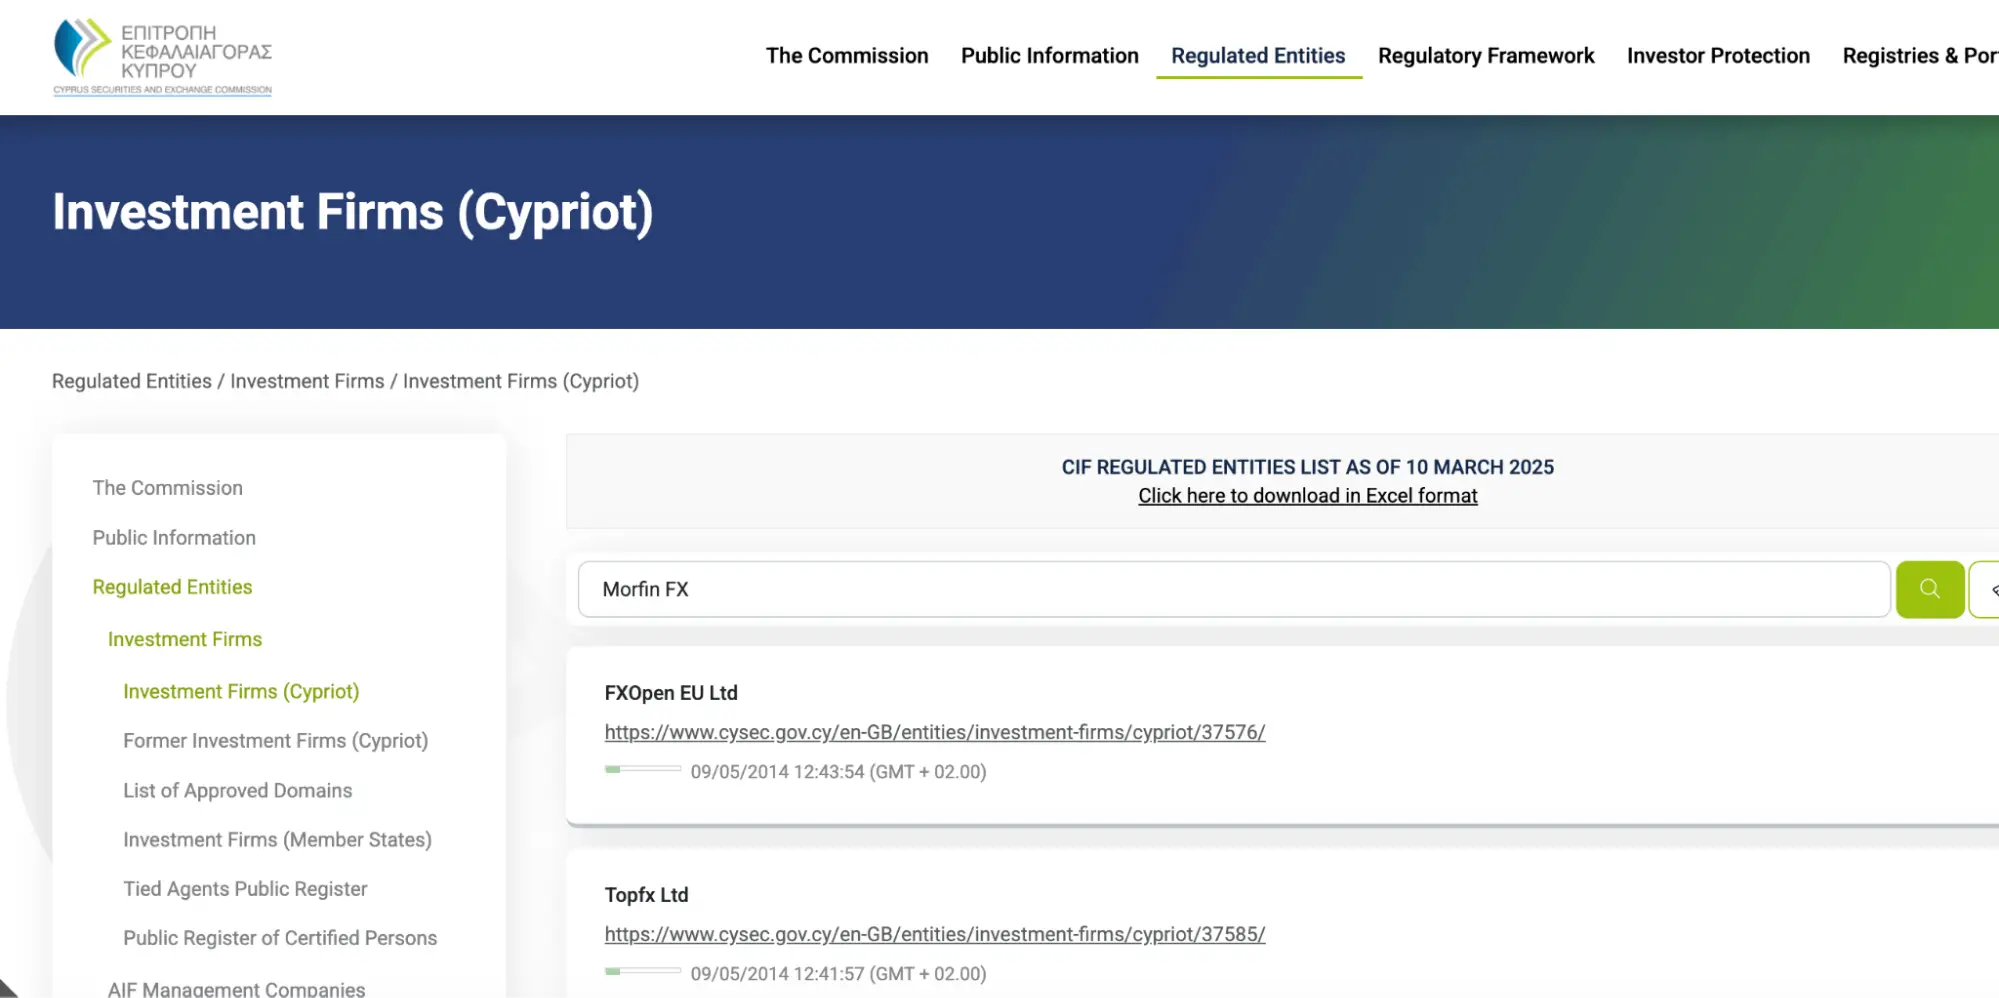Open List of Approved Domains
1999x998 pixels.
237,790
